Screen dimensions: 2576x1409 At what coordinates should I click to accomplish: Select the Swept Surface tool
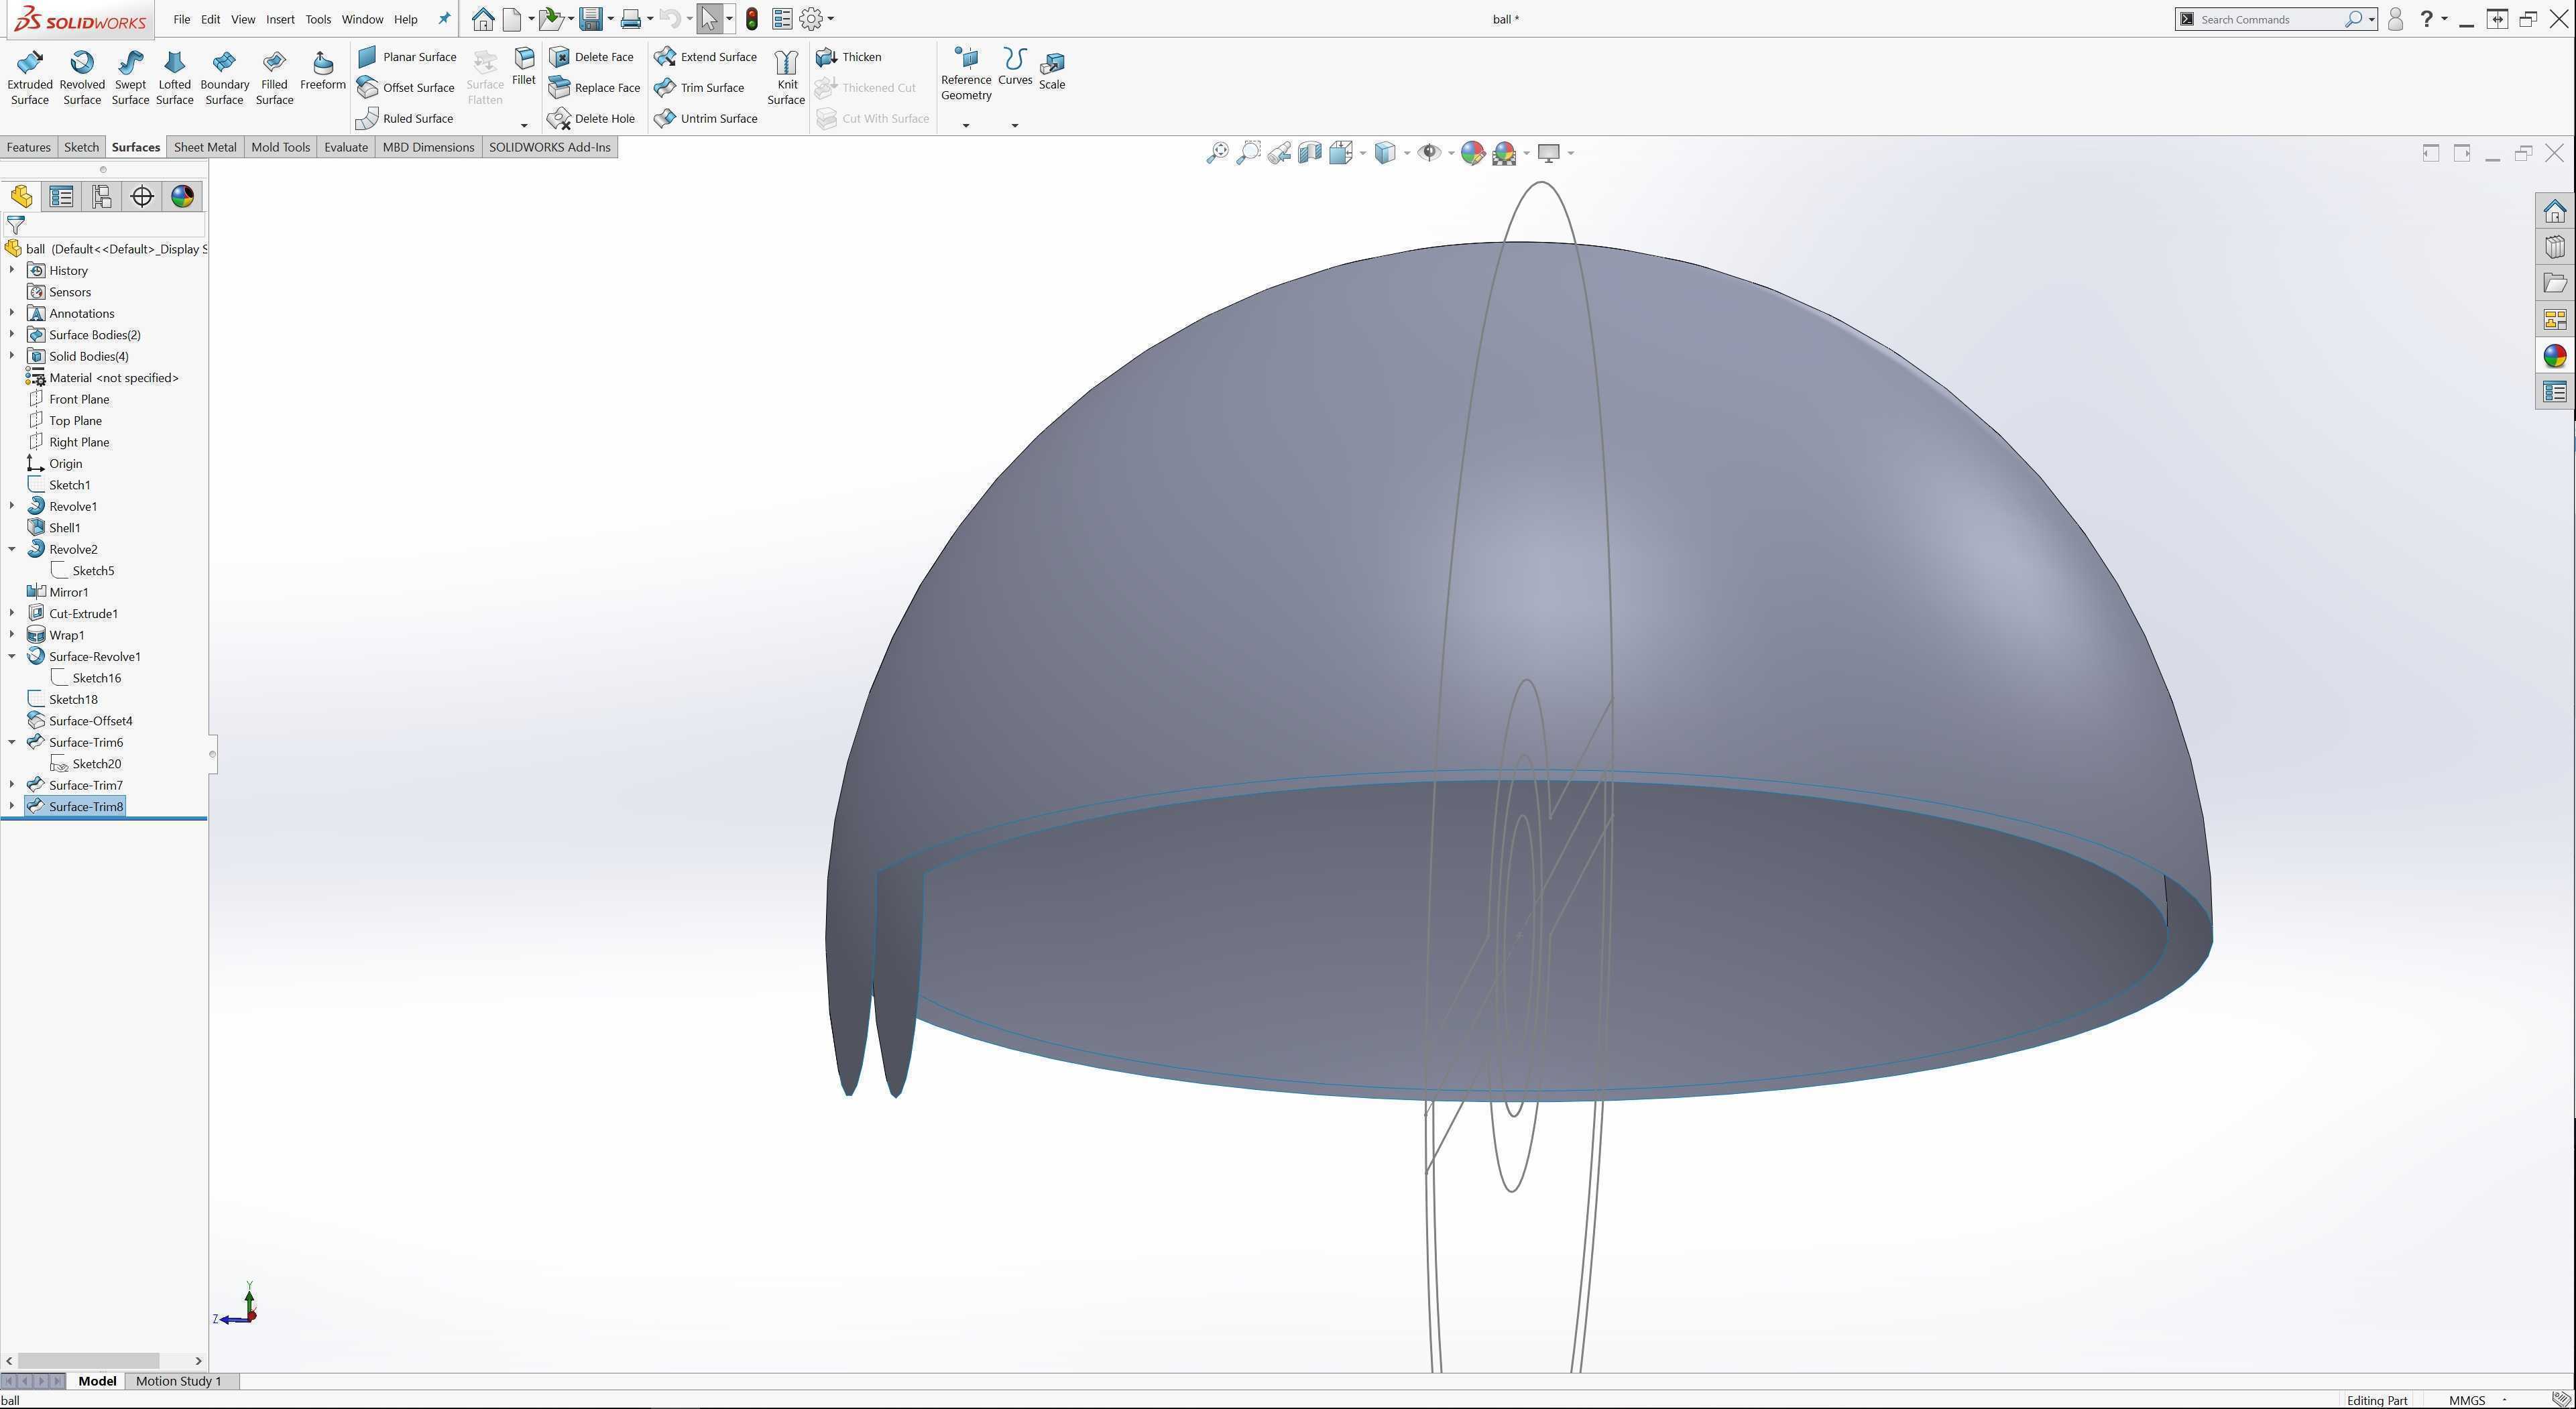pyautogui.click(x=130, y=77)
